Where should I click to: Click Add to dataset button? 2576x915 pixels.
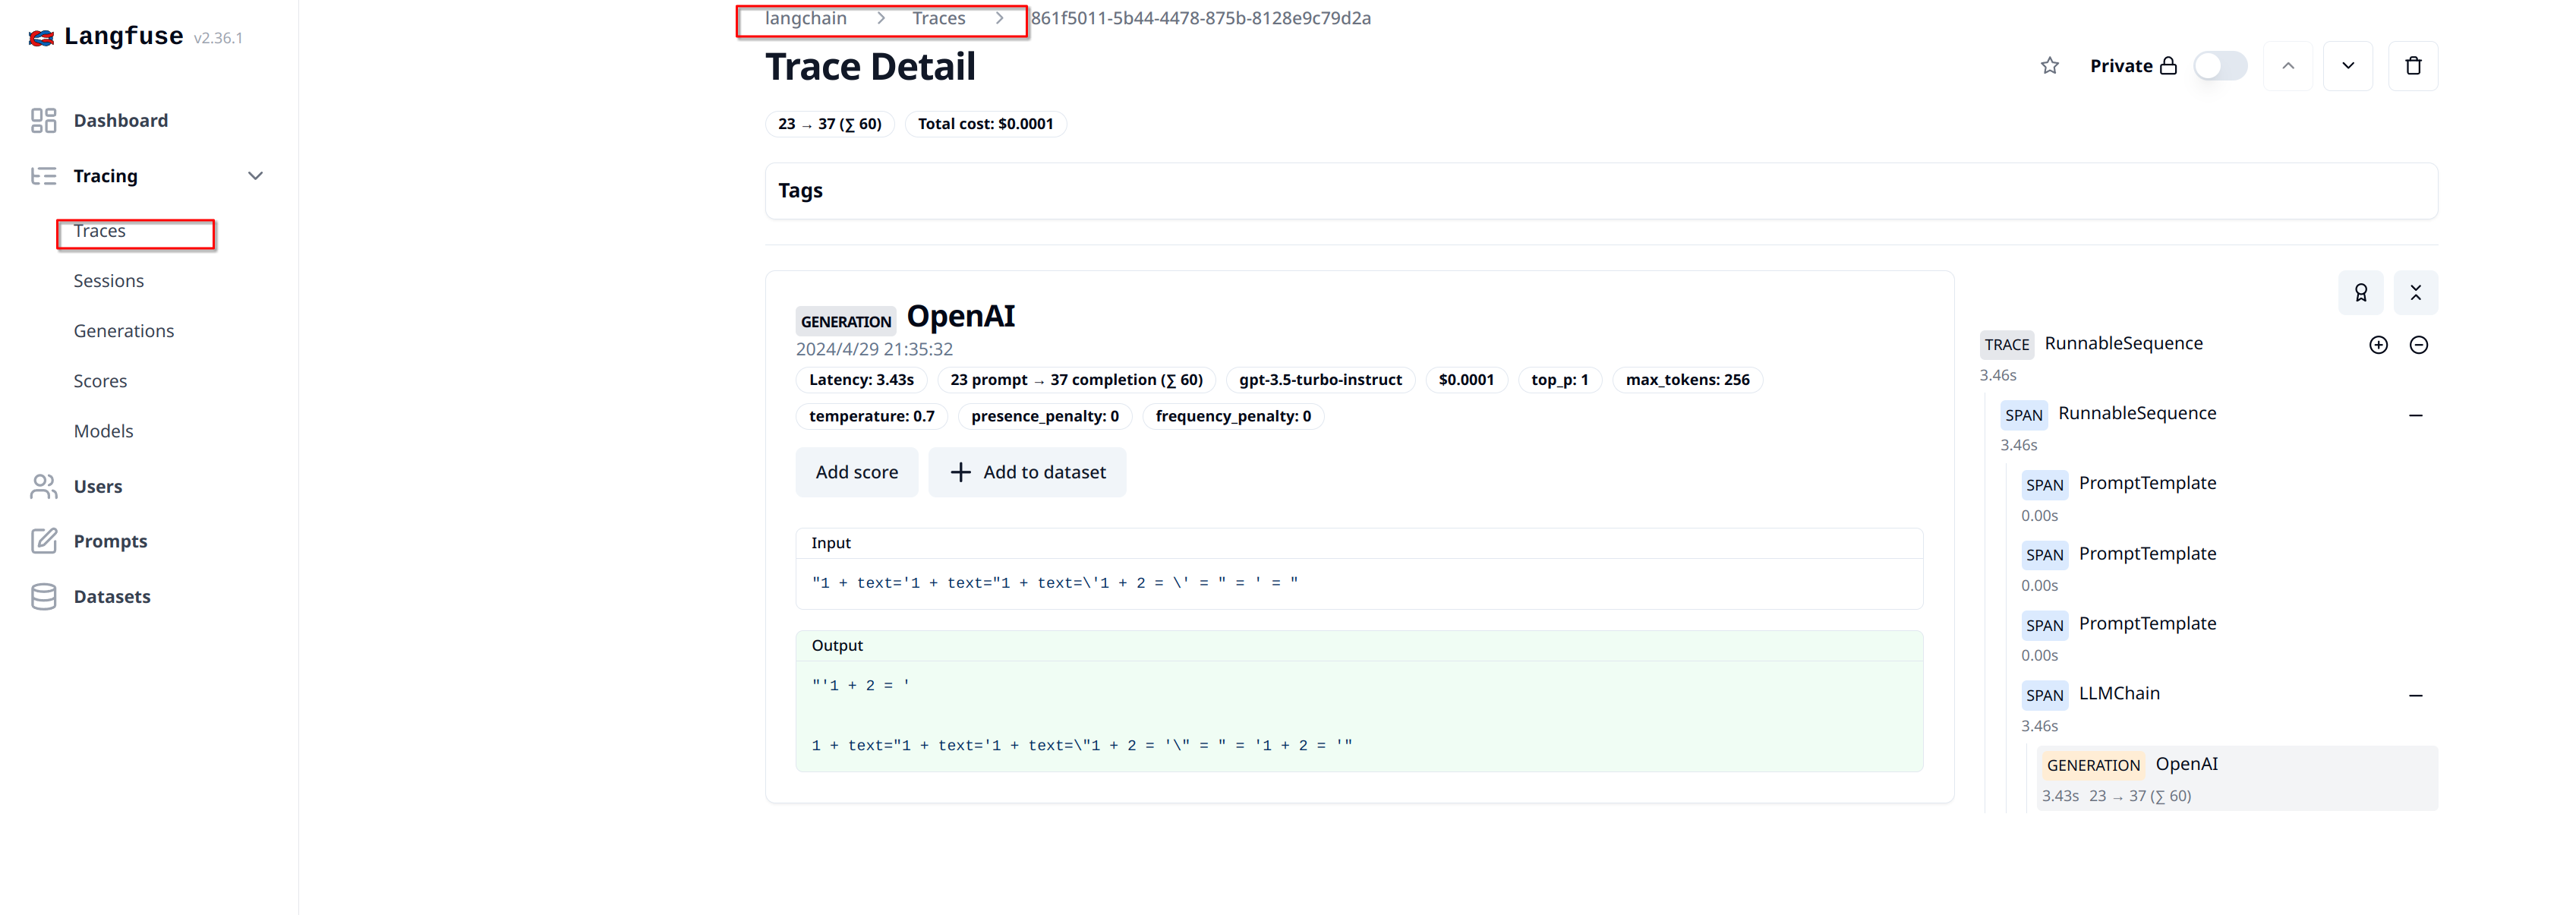click(x=1027, y=472)
